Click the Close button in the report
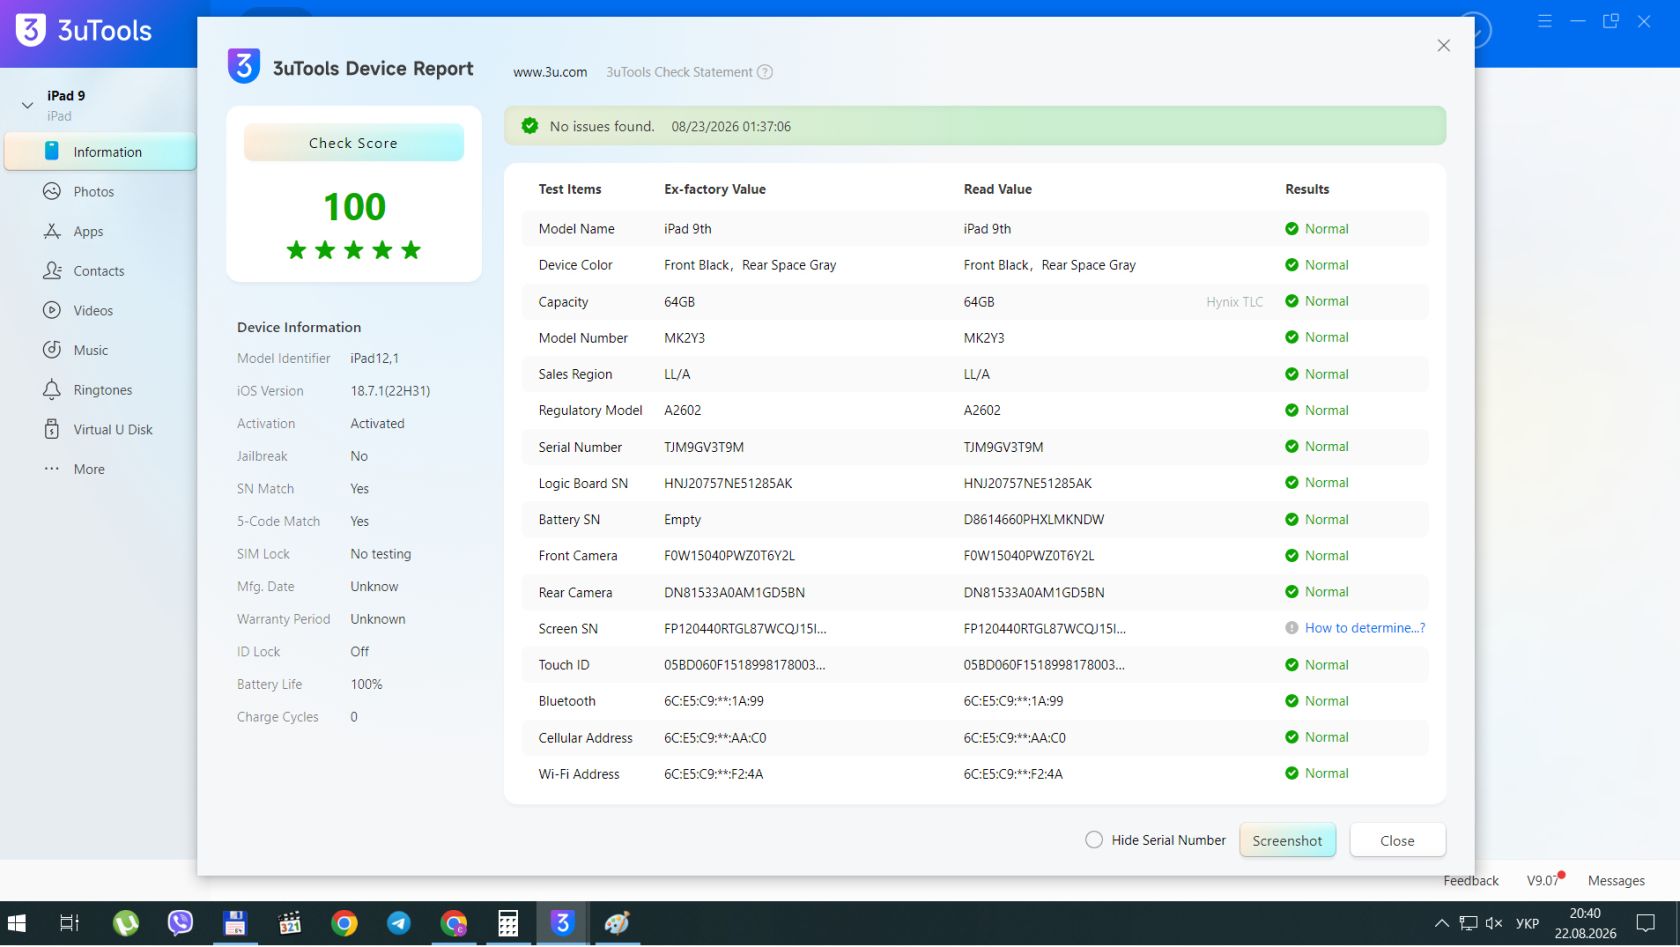This screenshot has width=1680, height=947. tap(1397, 840)
